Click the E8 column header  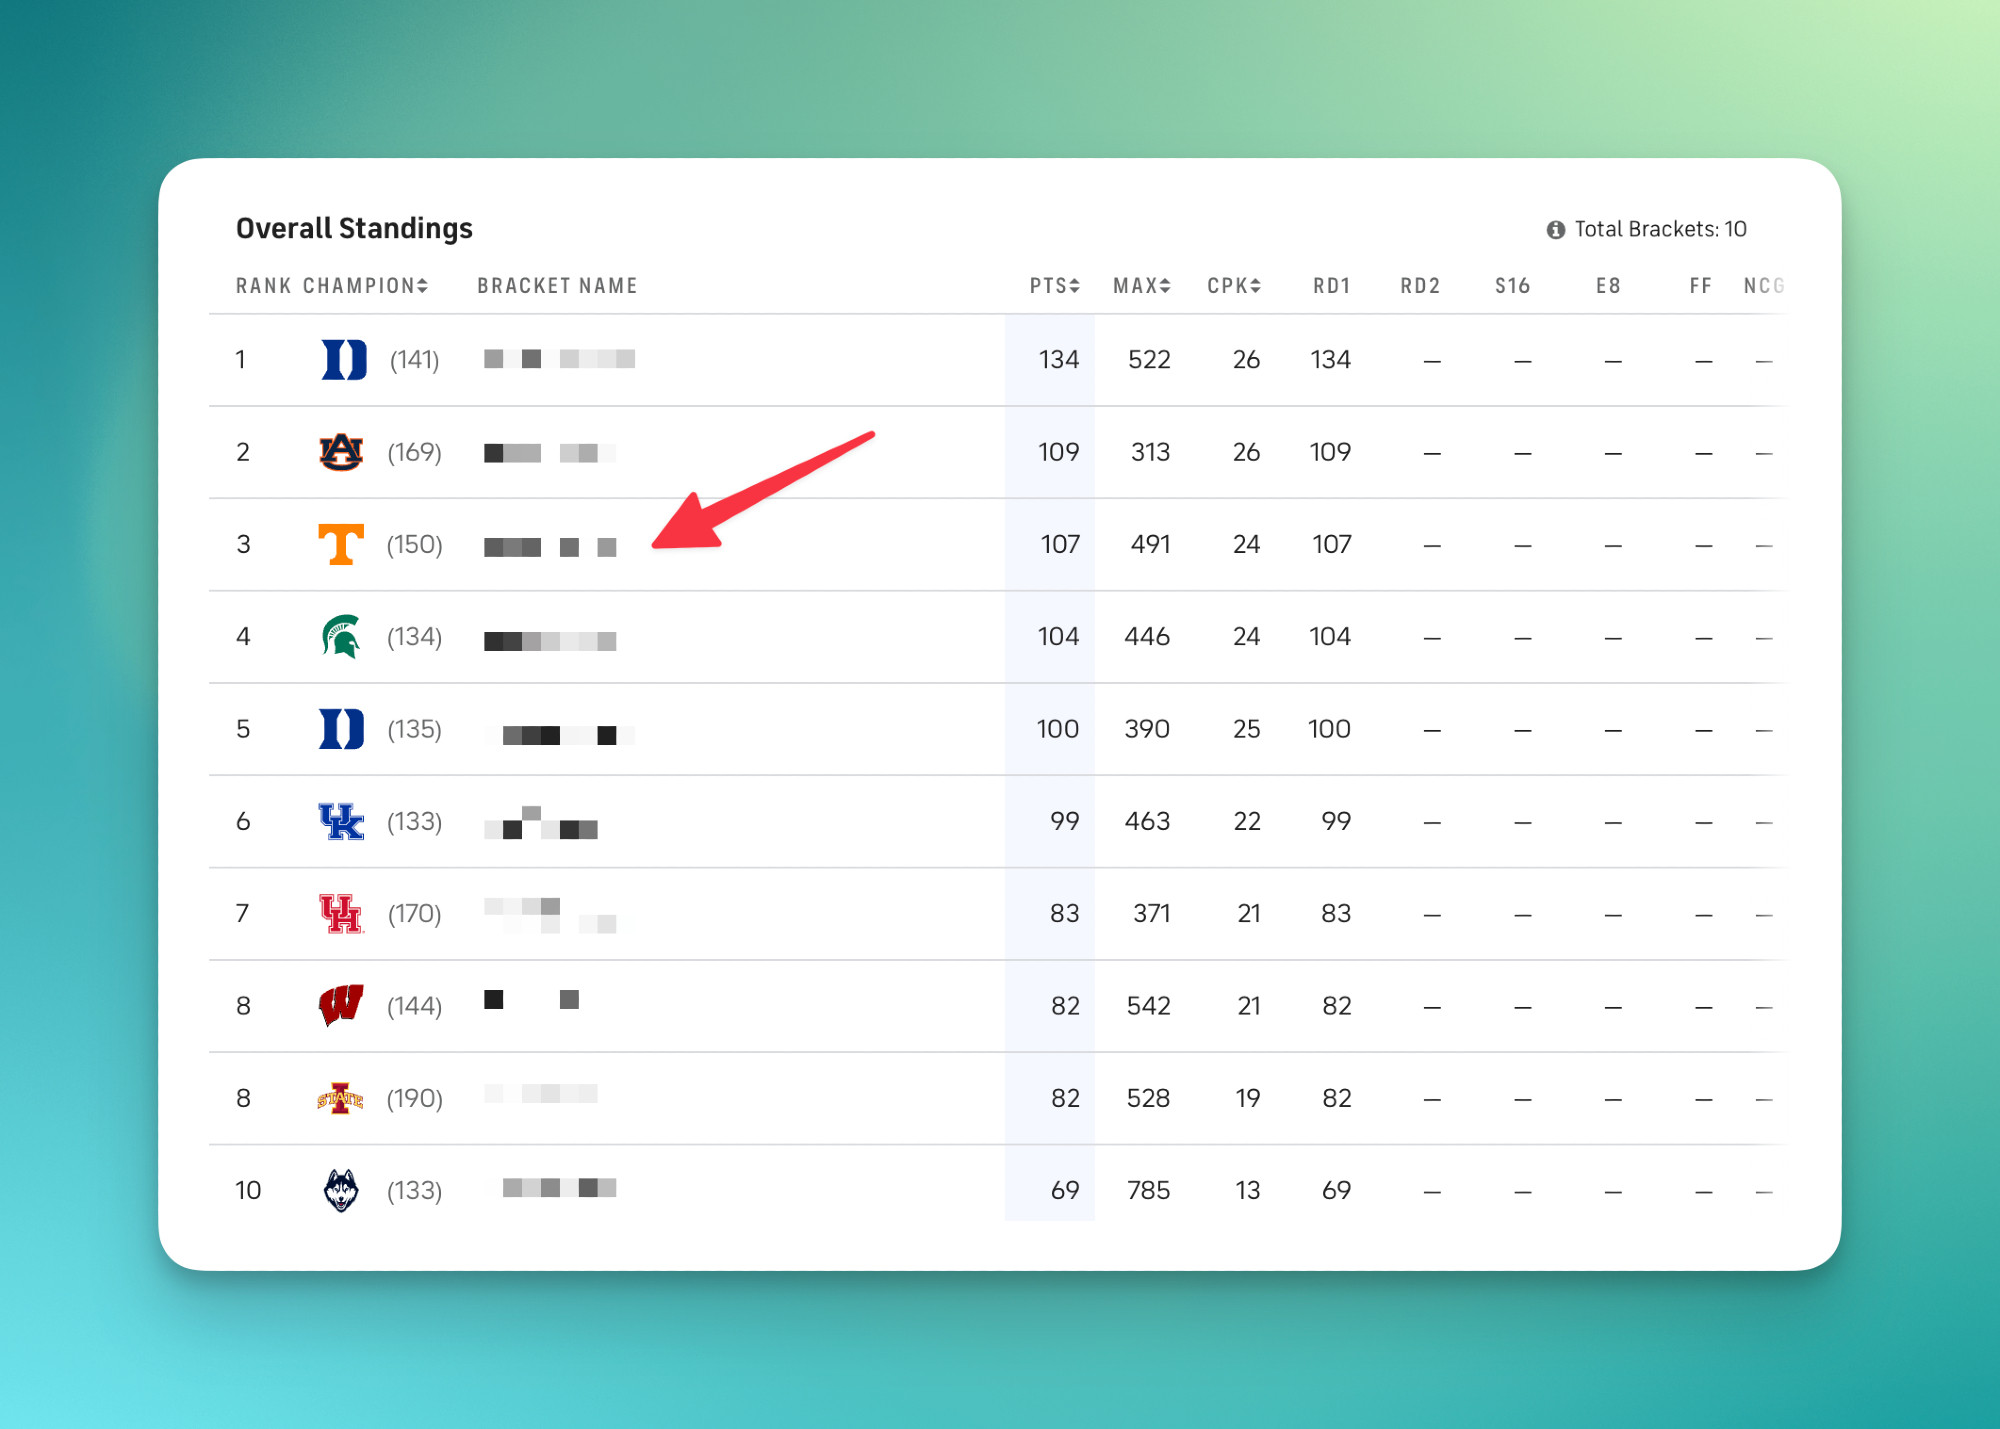tap(1608, 286)
